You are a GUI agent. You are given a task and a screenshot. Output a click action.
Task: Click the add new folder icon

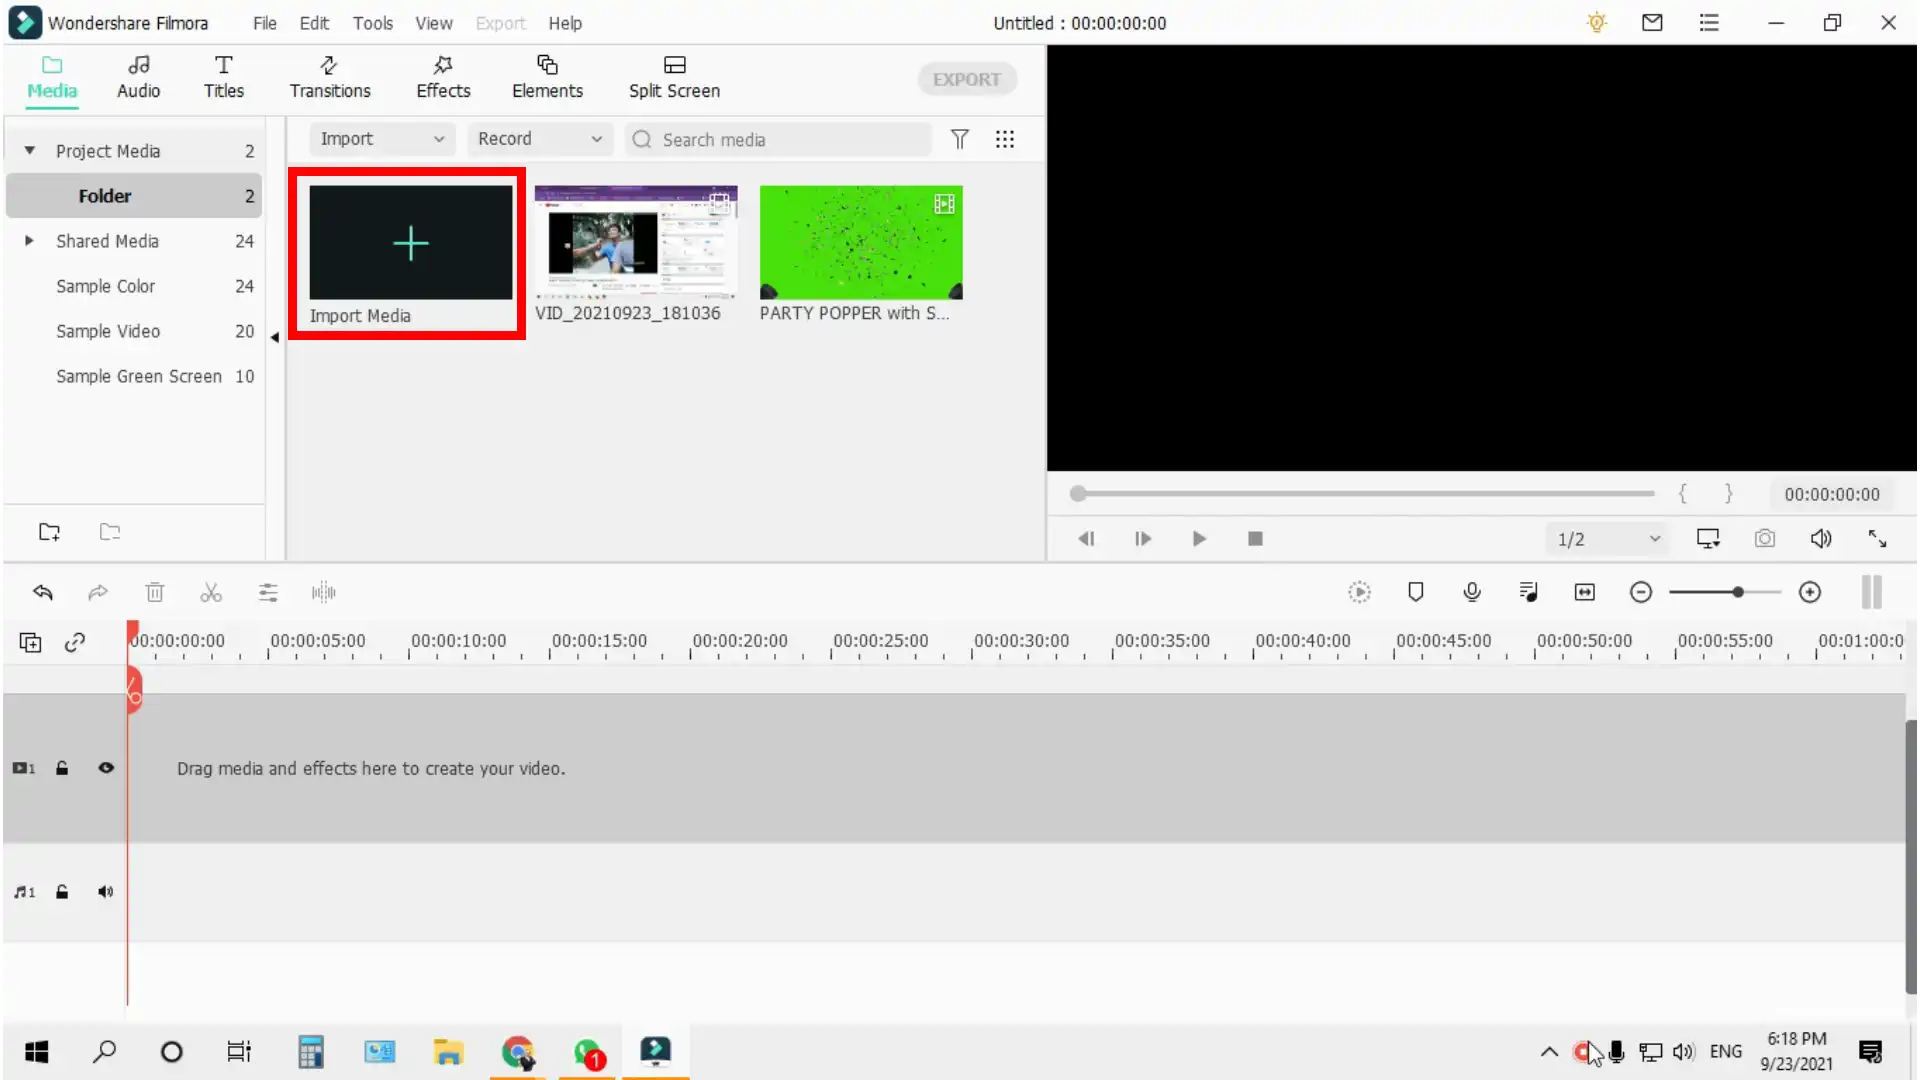49,532
